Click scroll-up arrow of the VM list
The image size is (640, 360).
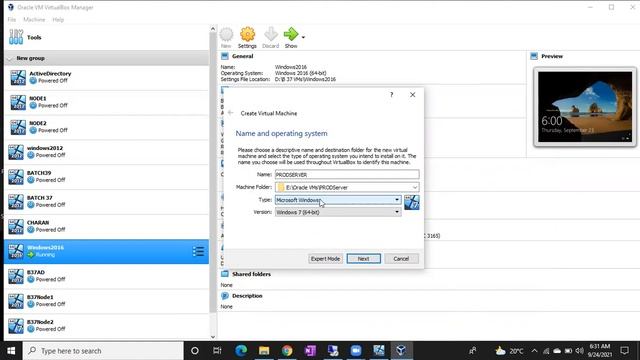(x=213, y=29)
